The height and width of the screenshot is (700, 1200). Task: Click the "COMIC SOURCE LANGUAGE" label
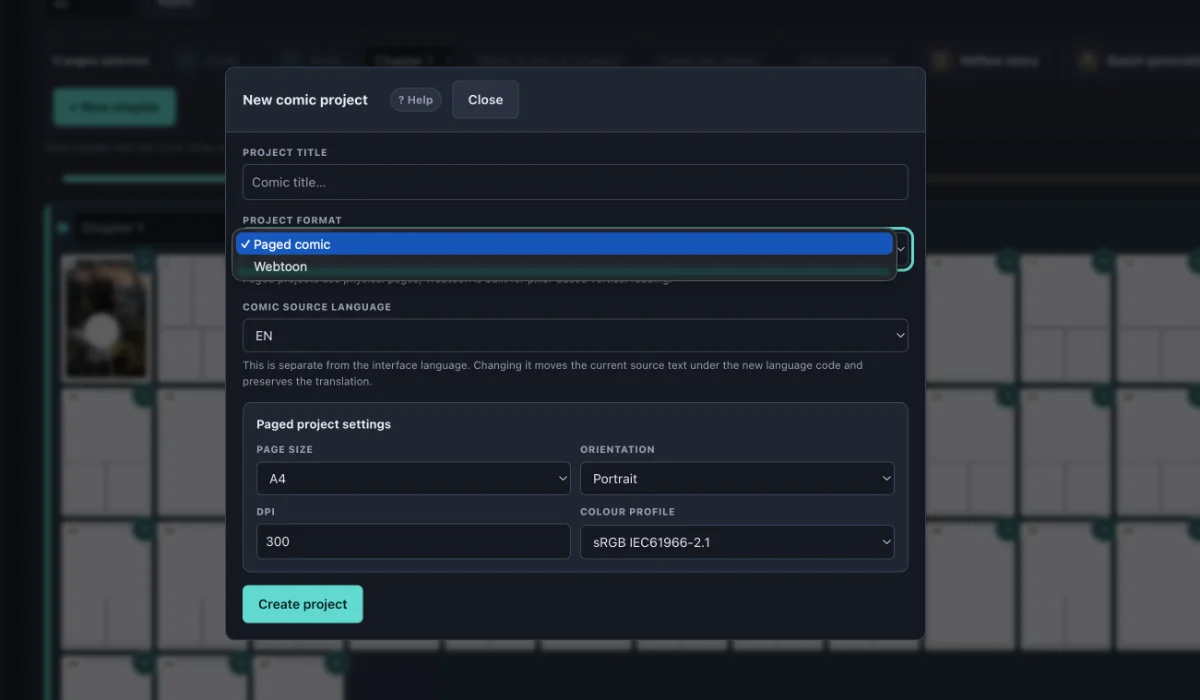pos(317,307)
